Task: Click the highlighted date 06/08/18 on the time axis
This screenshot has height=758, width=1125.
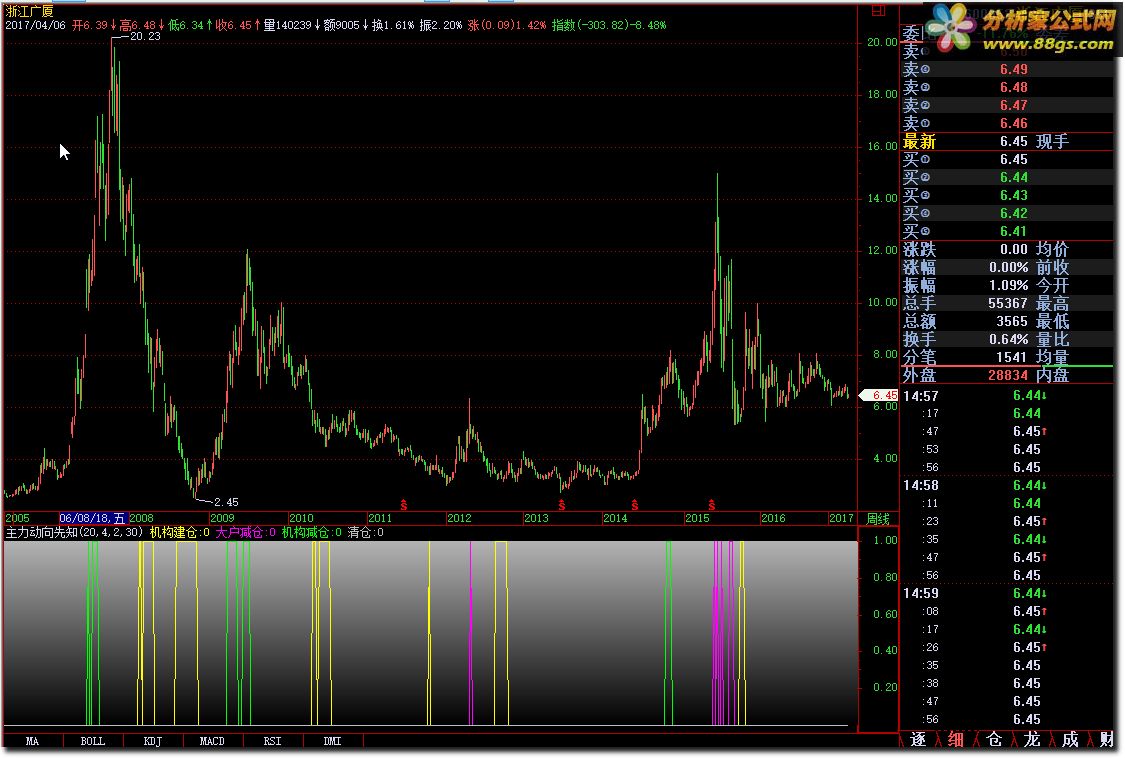Action: tap(93, 518)
